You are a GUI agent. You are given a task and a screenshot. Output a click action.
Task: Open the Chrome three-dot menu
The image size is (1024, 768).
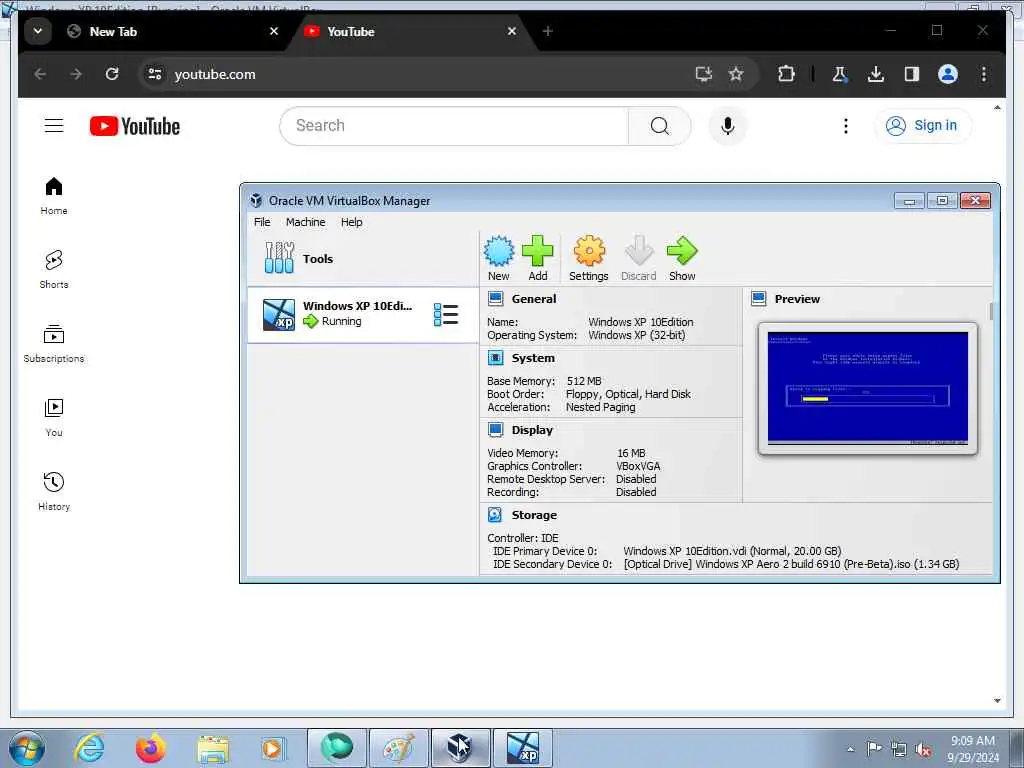[984, 74]
